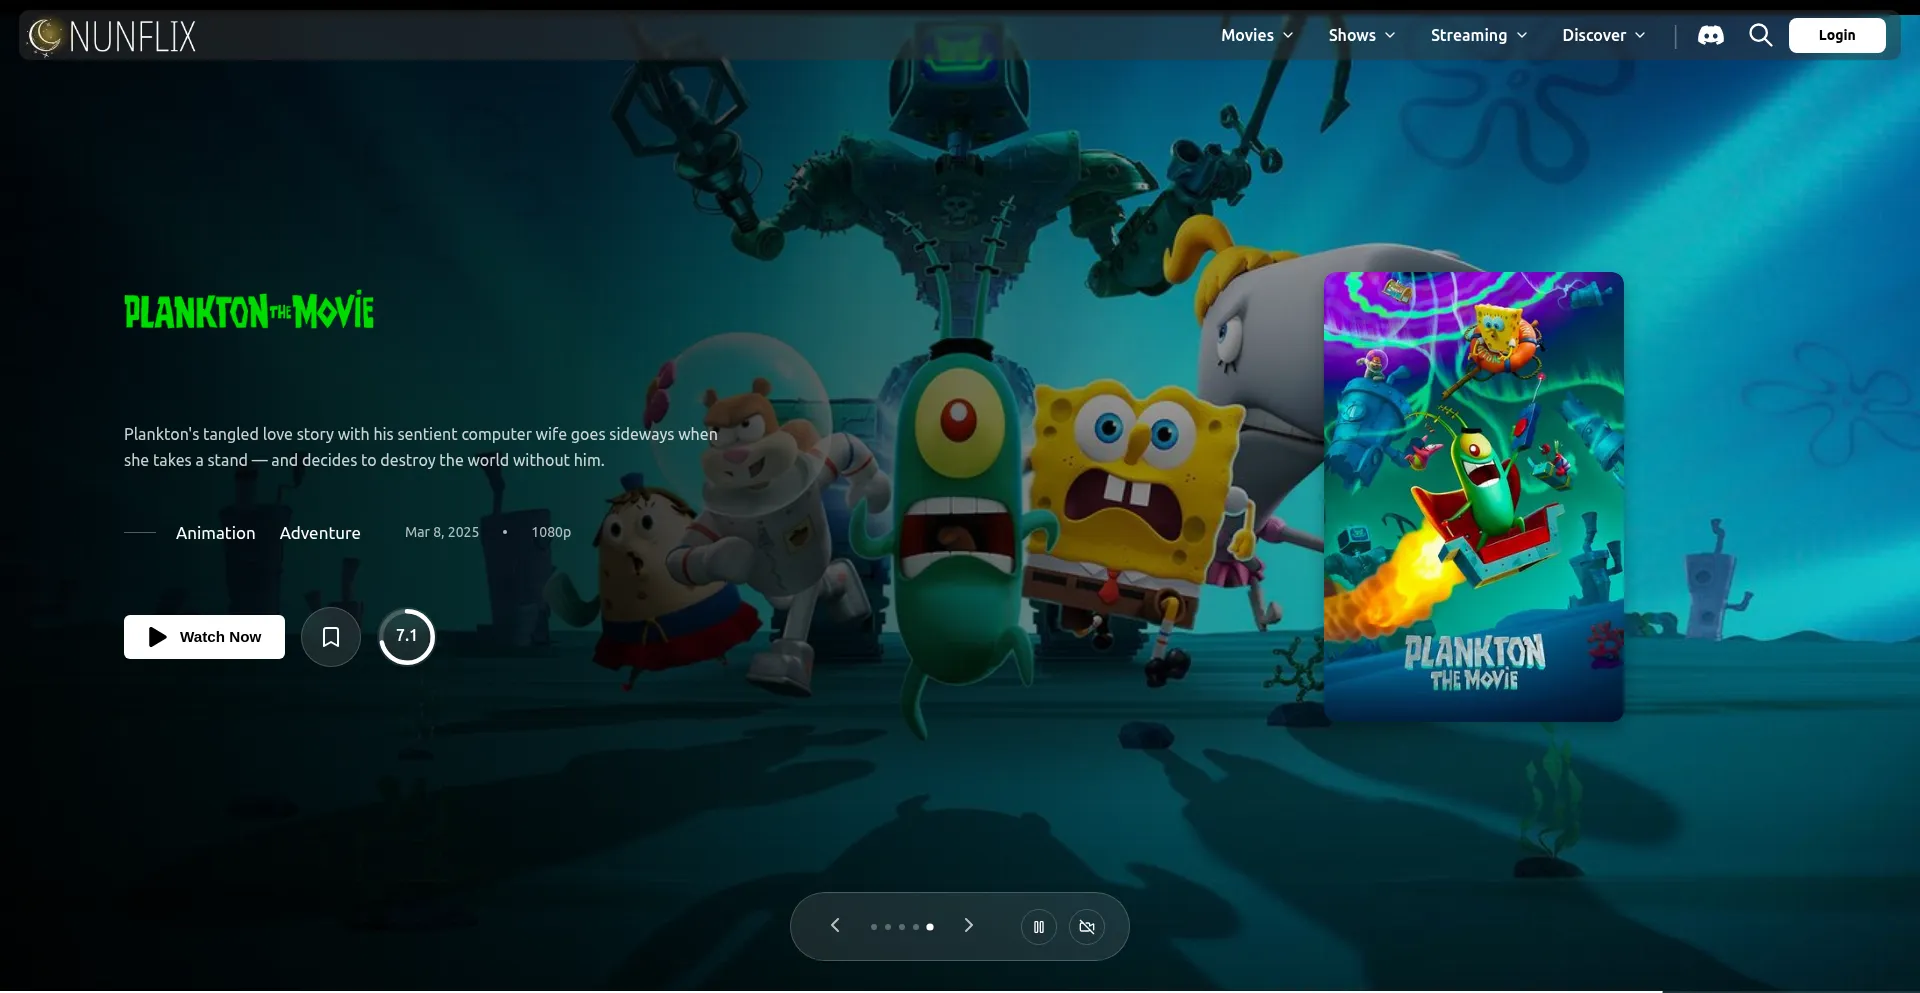Open the Discord icon link
The width and height of the screenshot is (1920, 993).
pos(1711,36)
